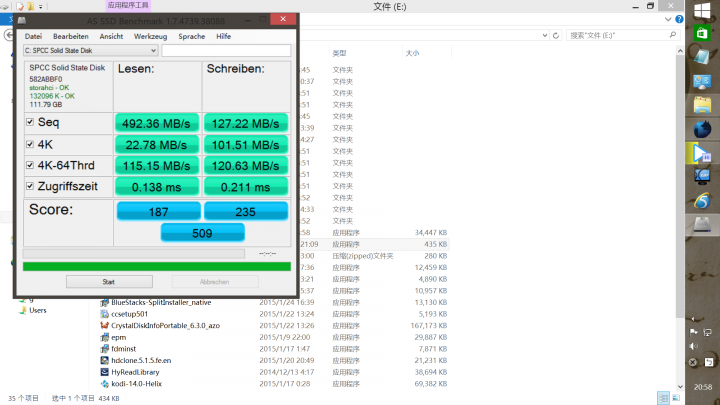Open the Bearbeiten menu

(71, 36)
